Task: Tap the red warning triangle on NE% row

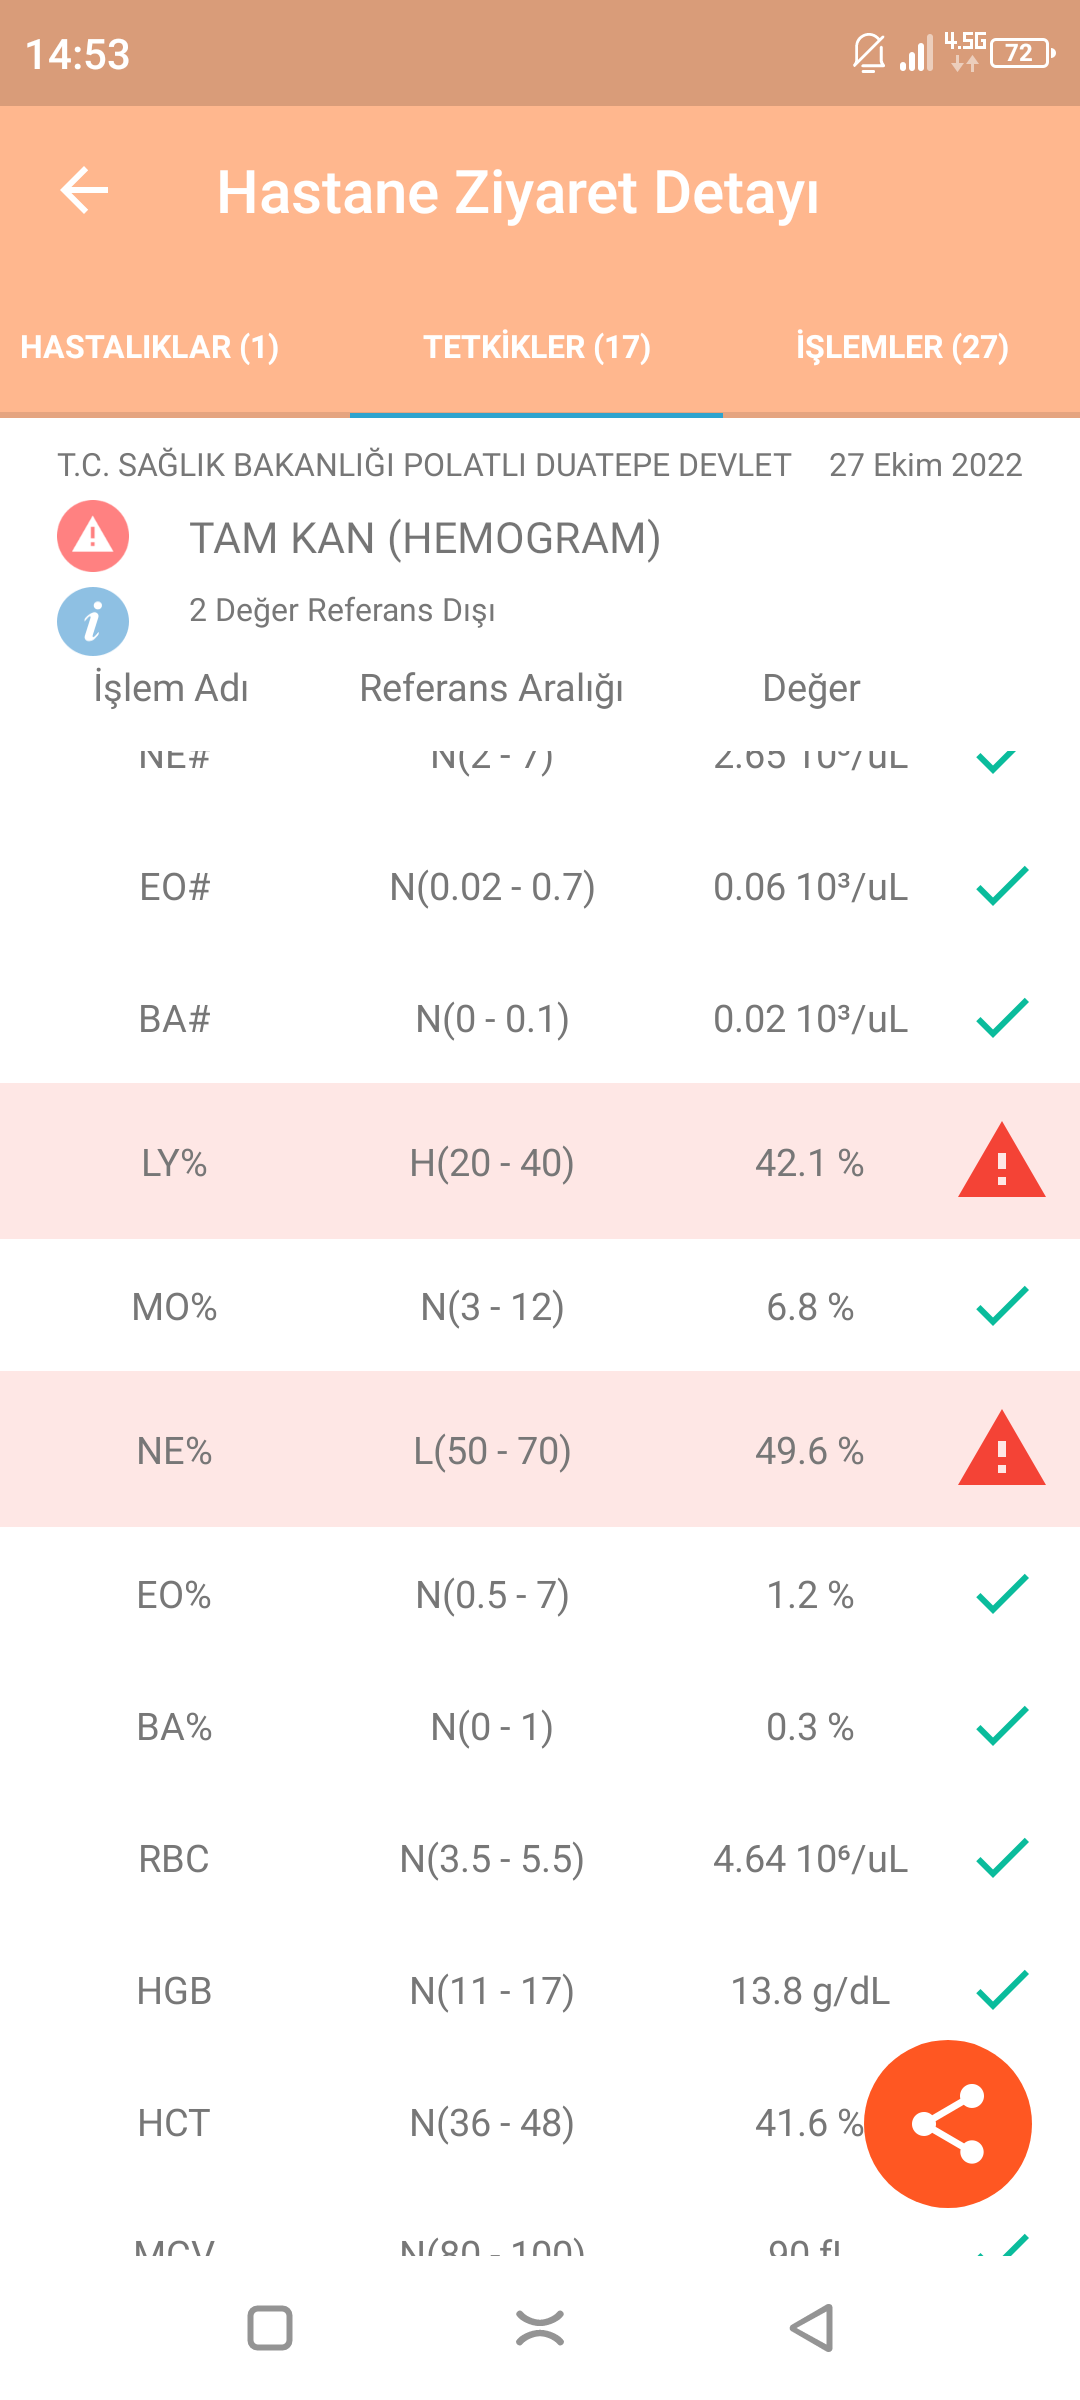Action: click(1001, 1450)
